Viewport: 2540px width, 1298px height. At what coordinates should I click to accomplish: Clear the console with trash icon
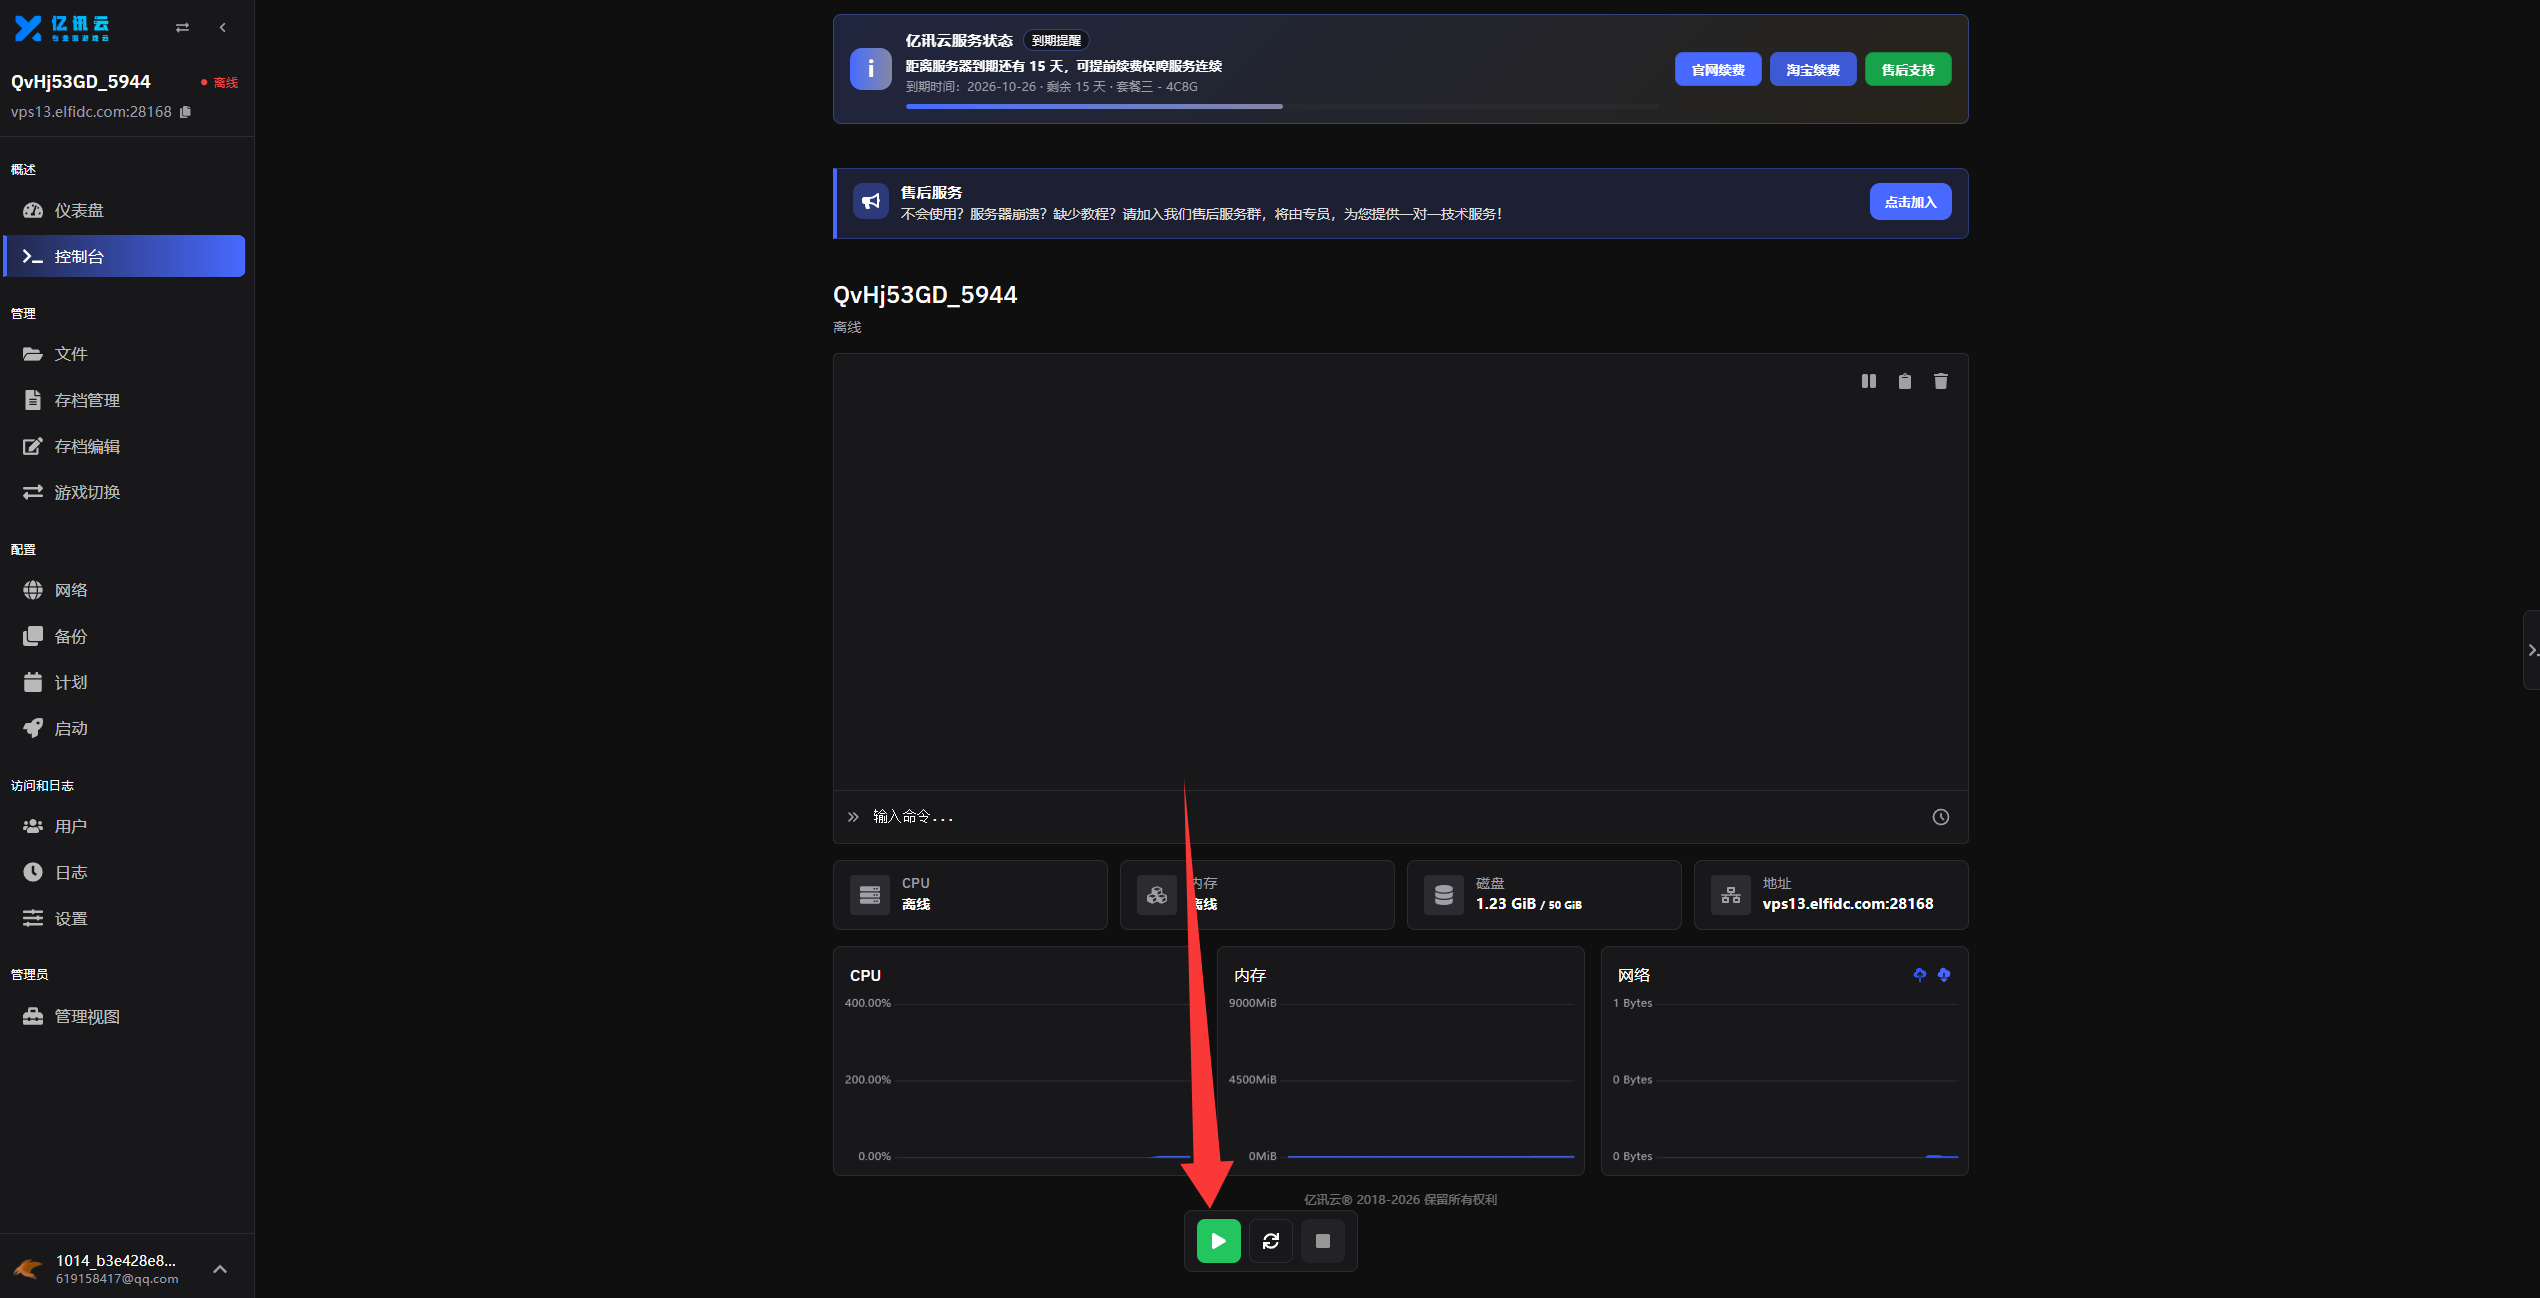tap(1940, 381)
